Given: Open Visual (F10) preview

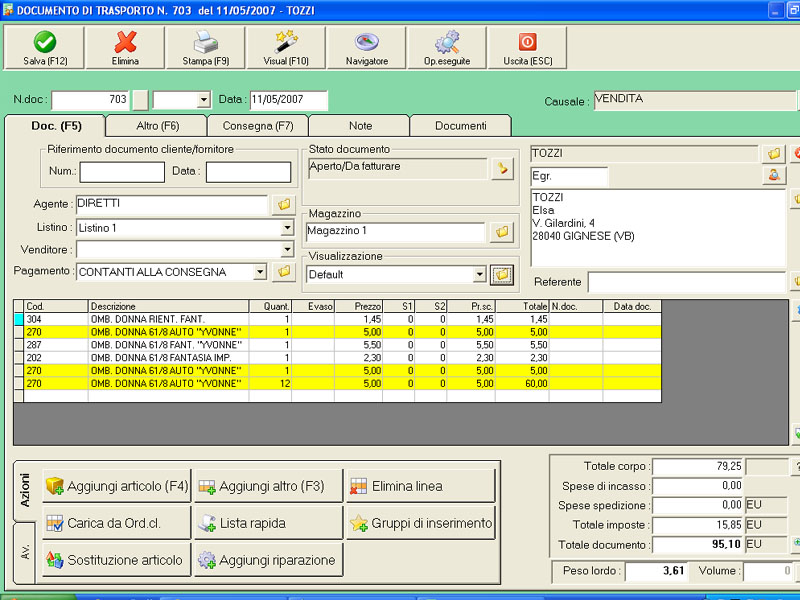Looking at the screenshot, I should point(286,43).
